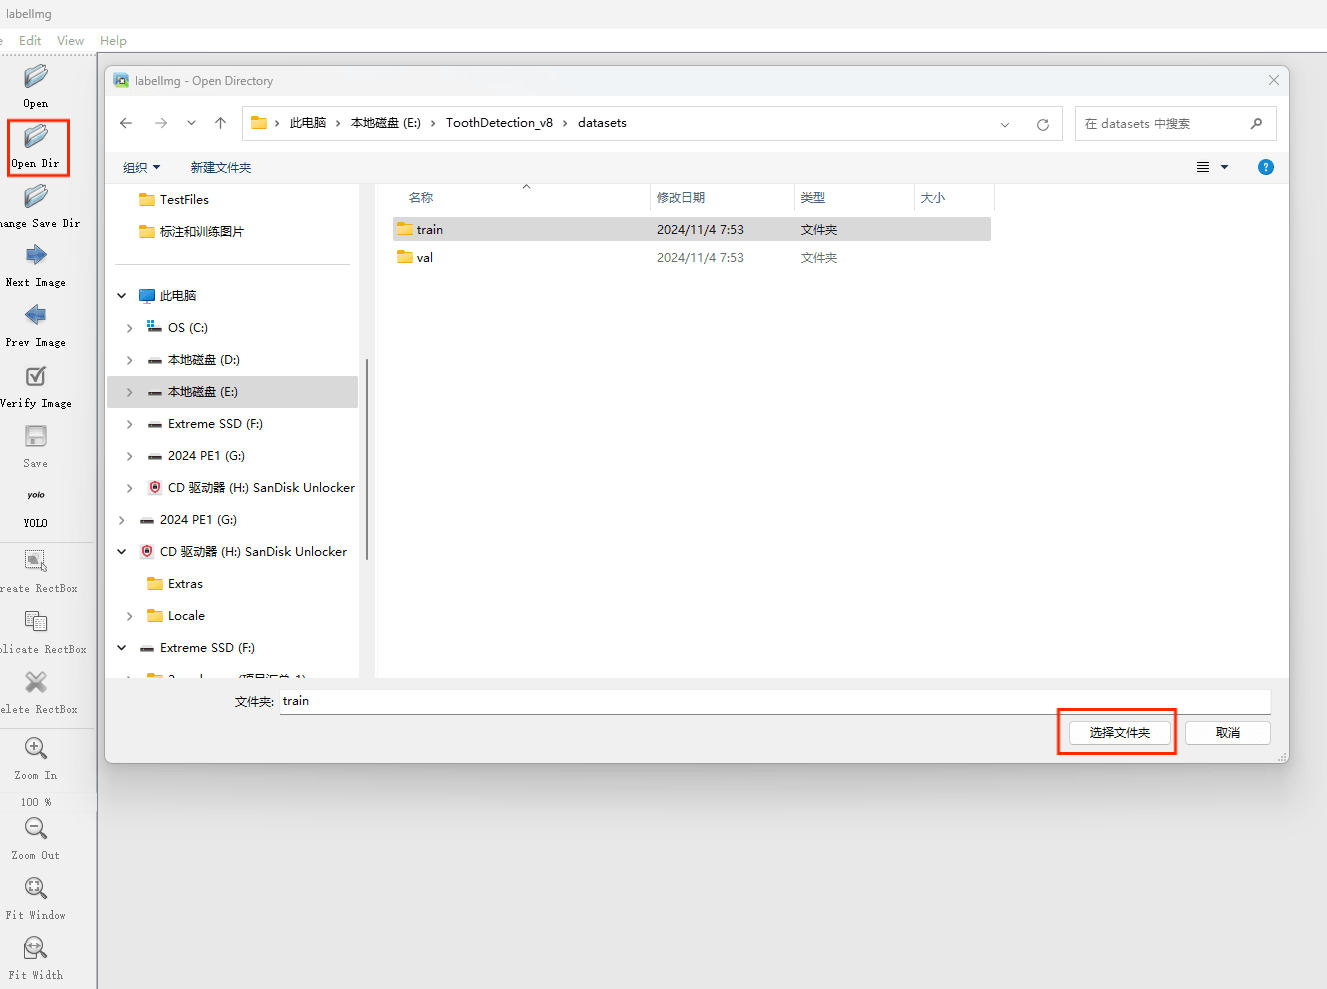Go to Prev Image
The width and height of the screenshot is (1327, 989).
(x=36, y=316)
